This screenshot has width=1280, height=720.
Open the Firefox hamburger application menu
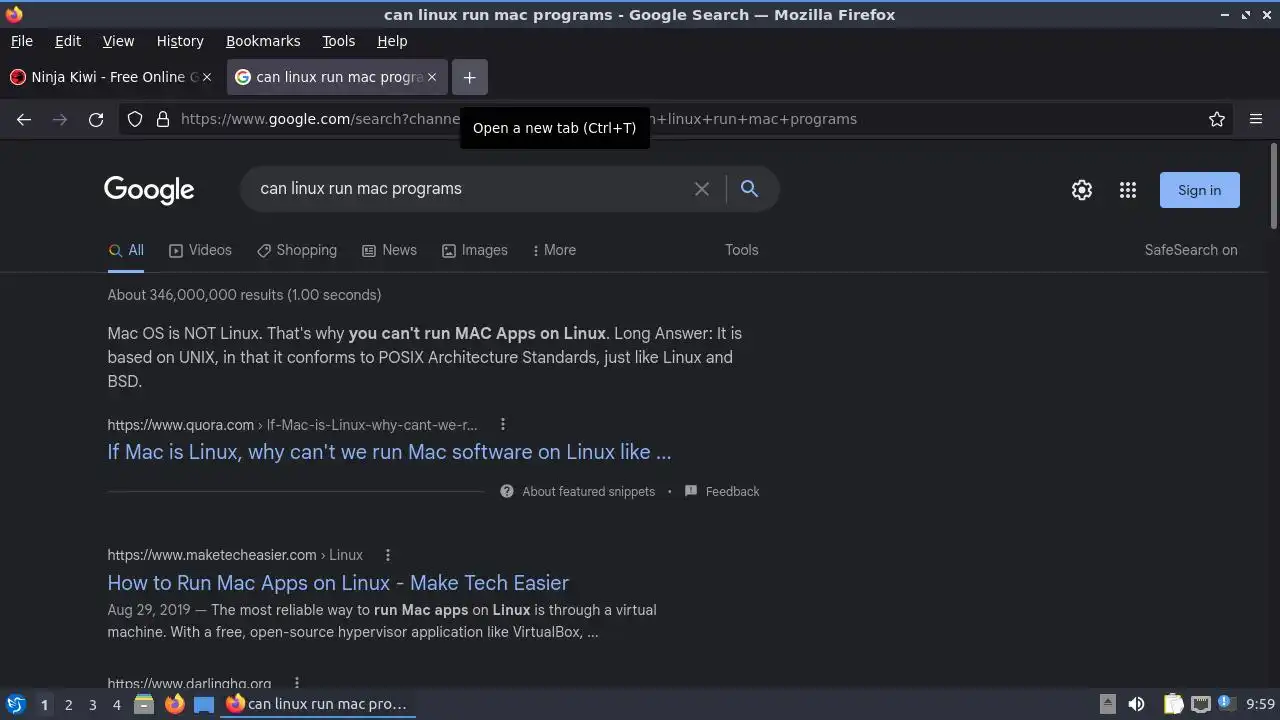pyautogui.click(x=1256, y=119)
